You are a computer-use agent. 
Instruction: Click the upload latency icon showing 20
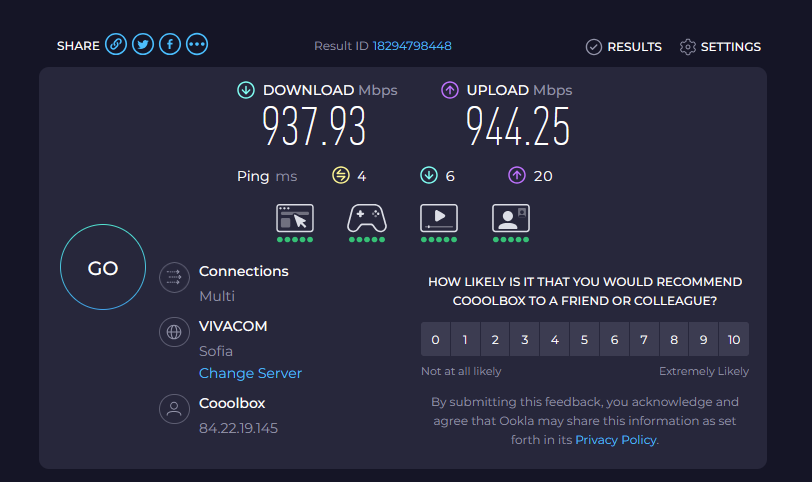[517, 176]
